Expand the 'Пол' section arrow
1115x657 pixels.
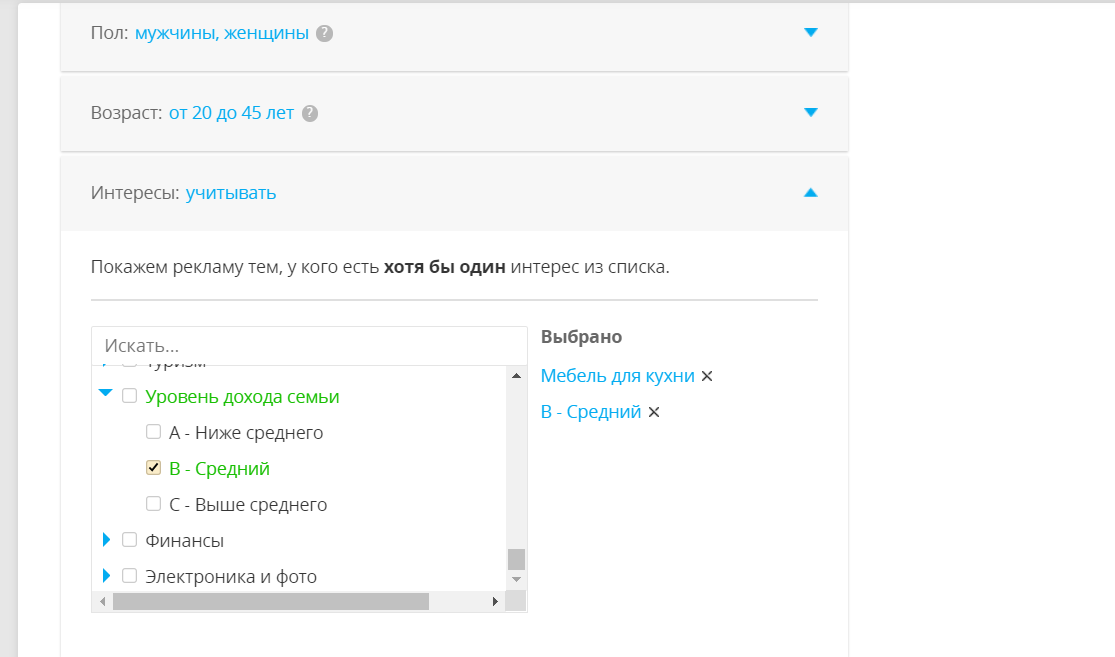811,33
